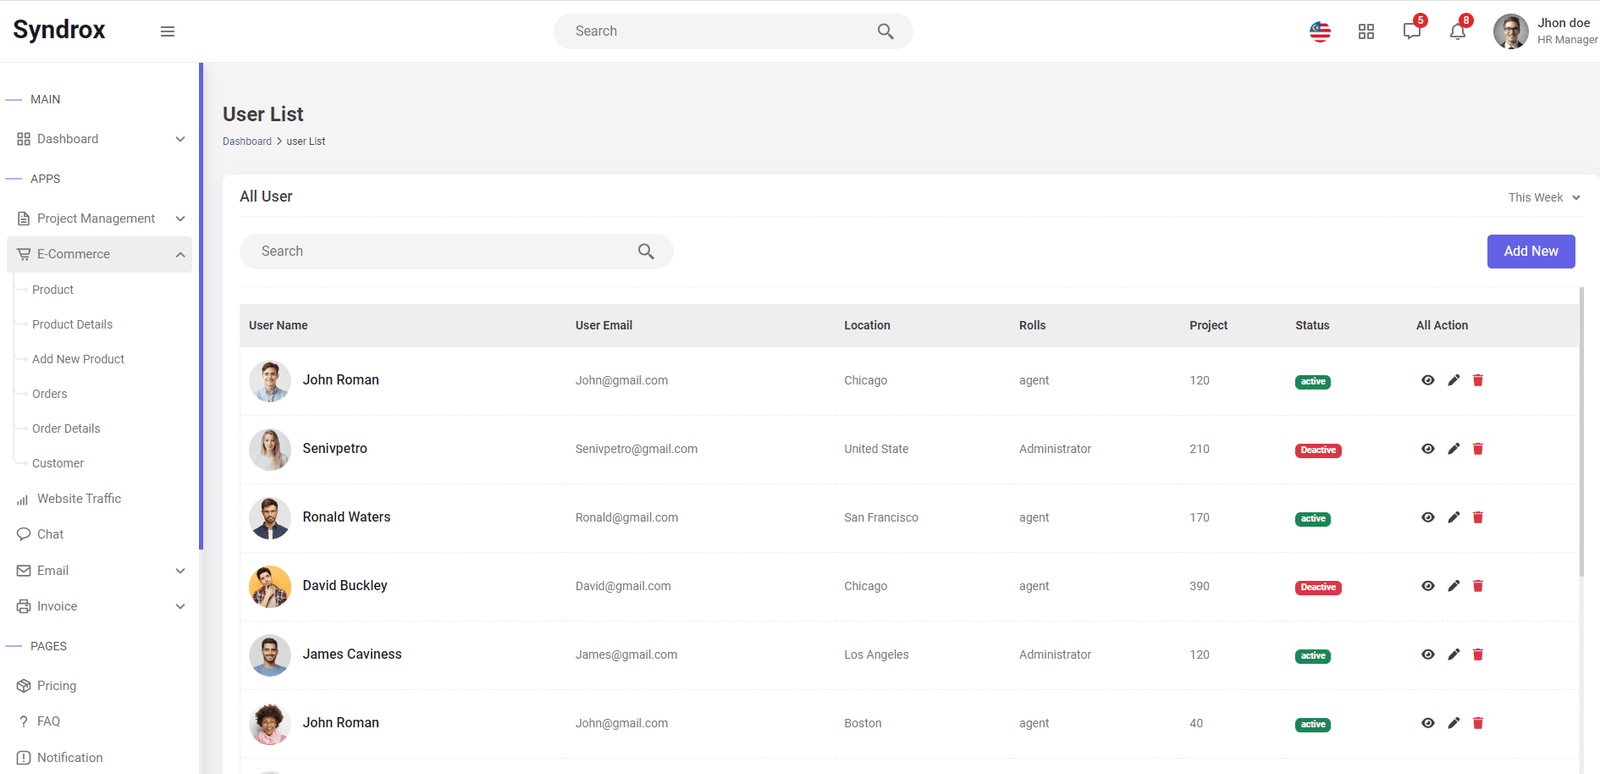Screen dimensions: 1600x774
Task: Open the language flag selector
Action: 1320,31
